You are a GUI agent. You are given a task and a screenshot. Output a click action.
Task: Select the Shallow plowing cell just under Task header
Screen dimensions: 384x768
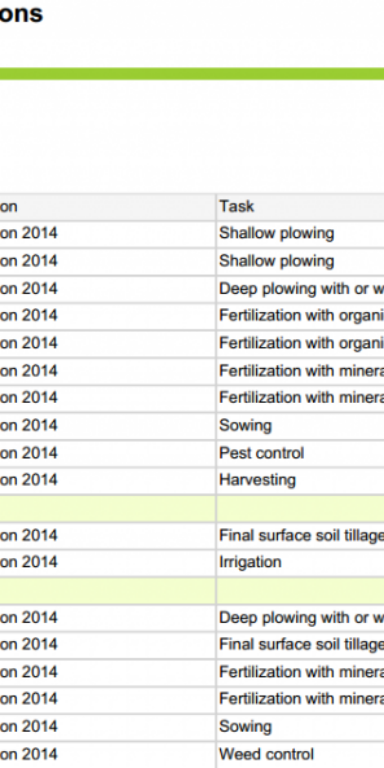300,234
